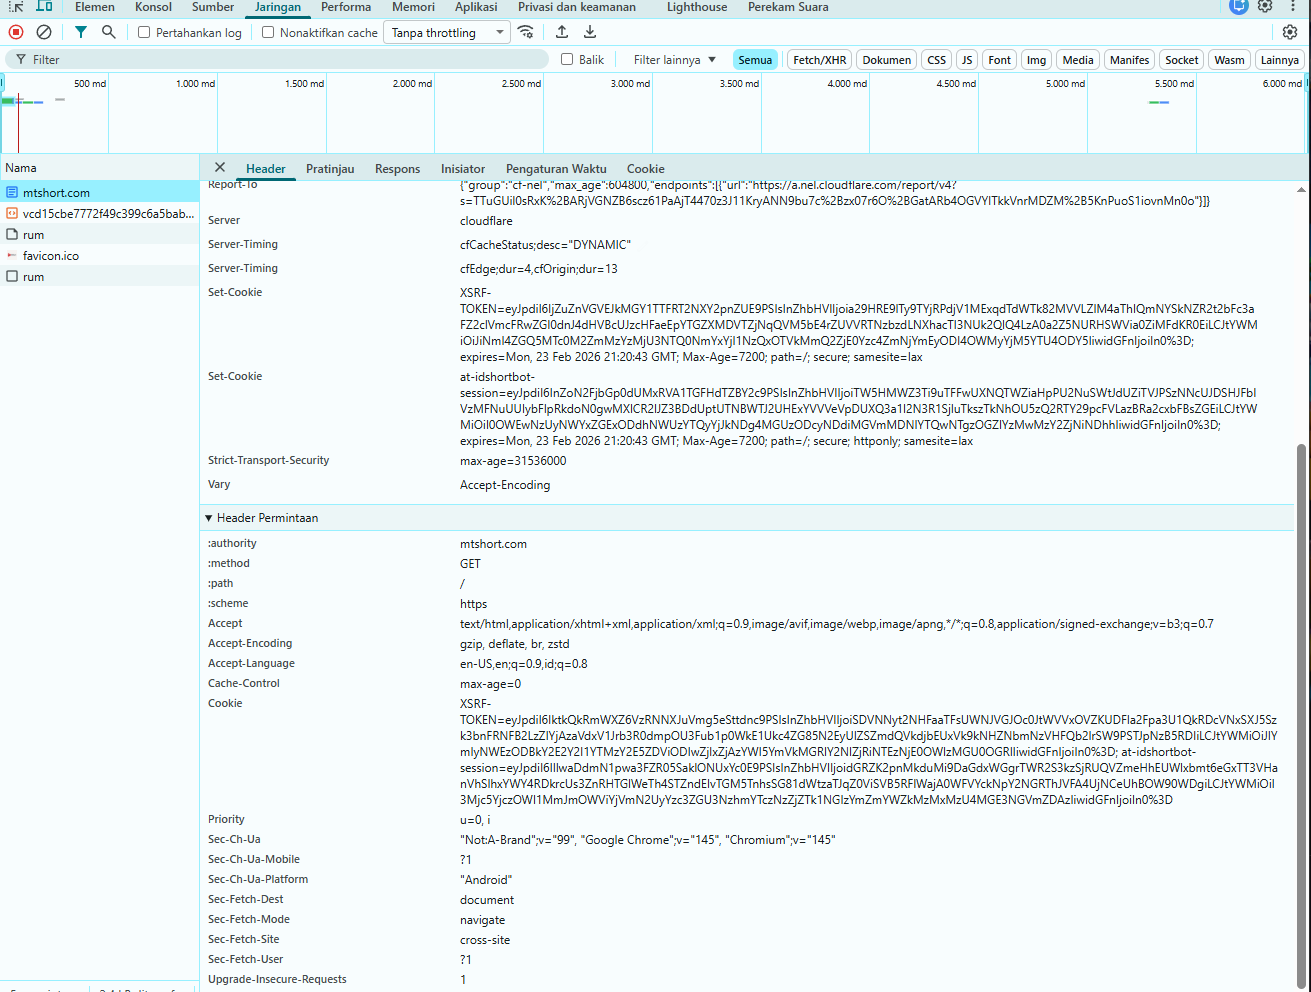The width and height of the screenshot is (1311, 992).
Task: Select the mtshort.com request row
Action: [x=100, y=192]
